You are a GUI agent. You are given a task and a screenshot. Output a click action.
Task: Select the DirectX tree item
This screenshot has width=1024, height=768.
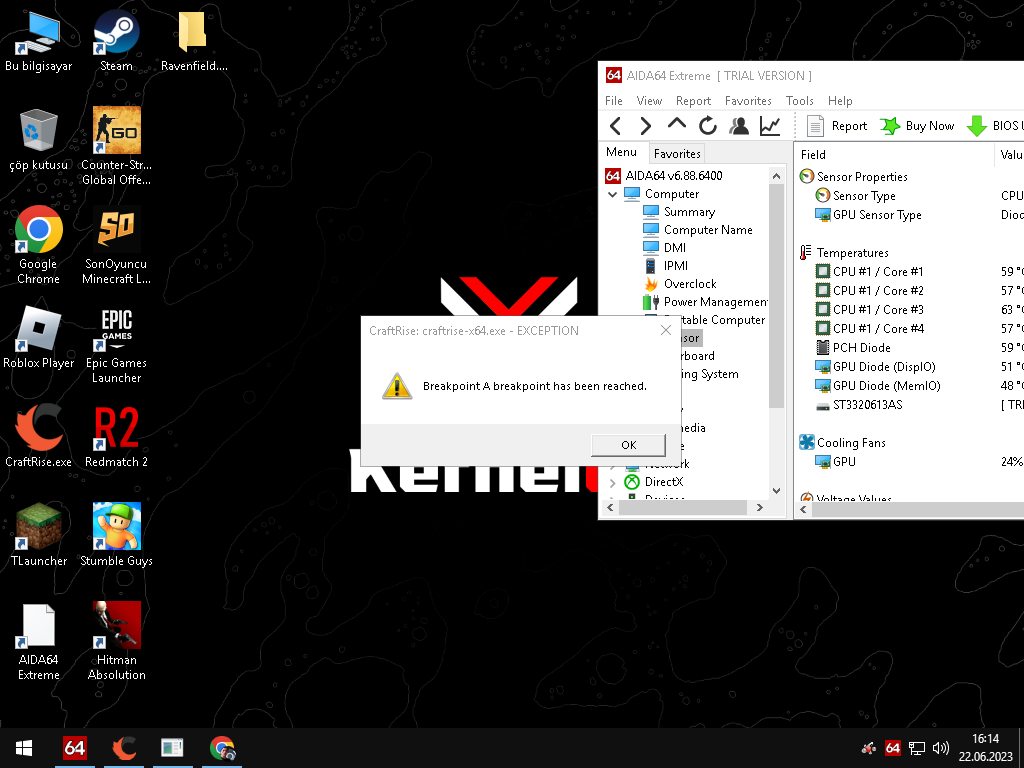[654, 482]
